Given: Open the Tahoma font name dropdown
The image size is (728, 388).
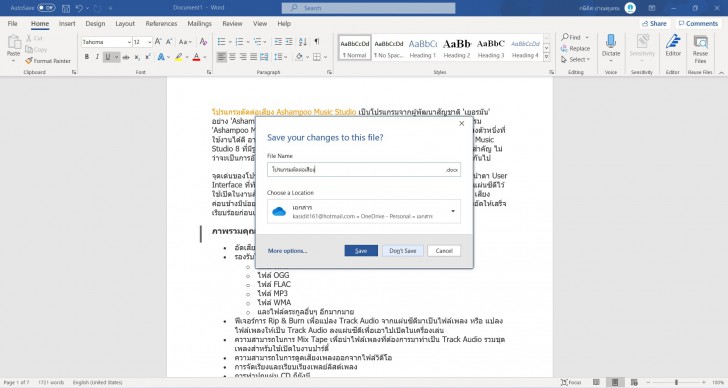Looking at the screenshot, I should [129, 42].
